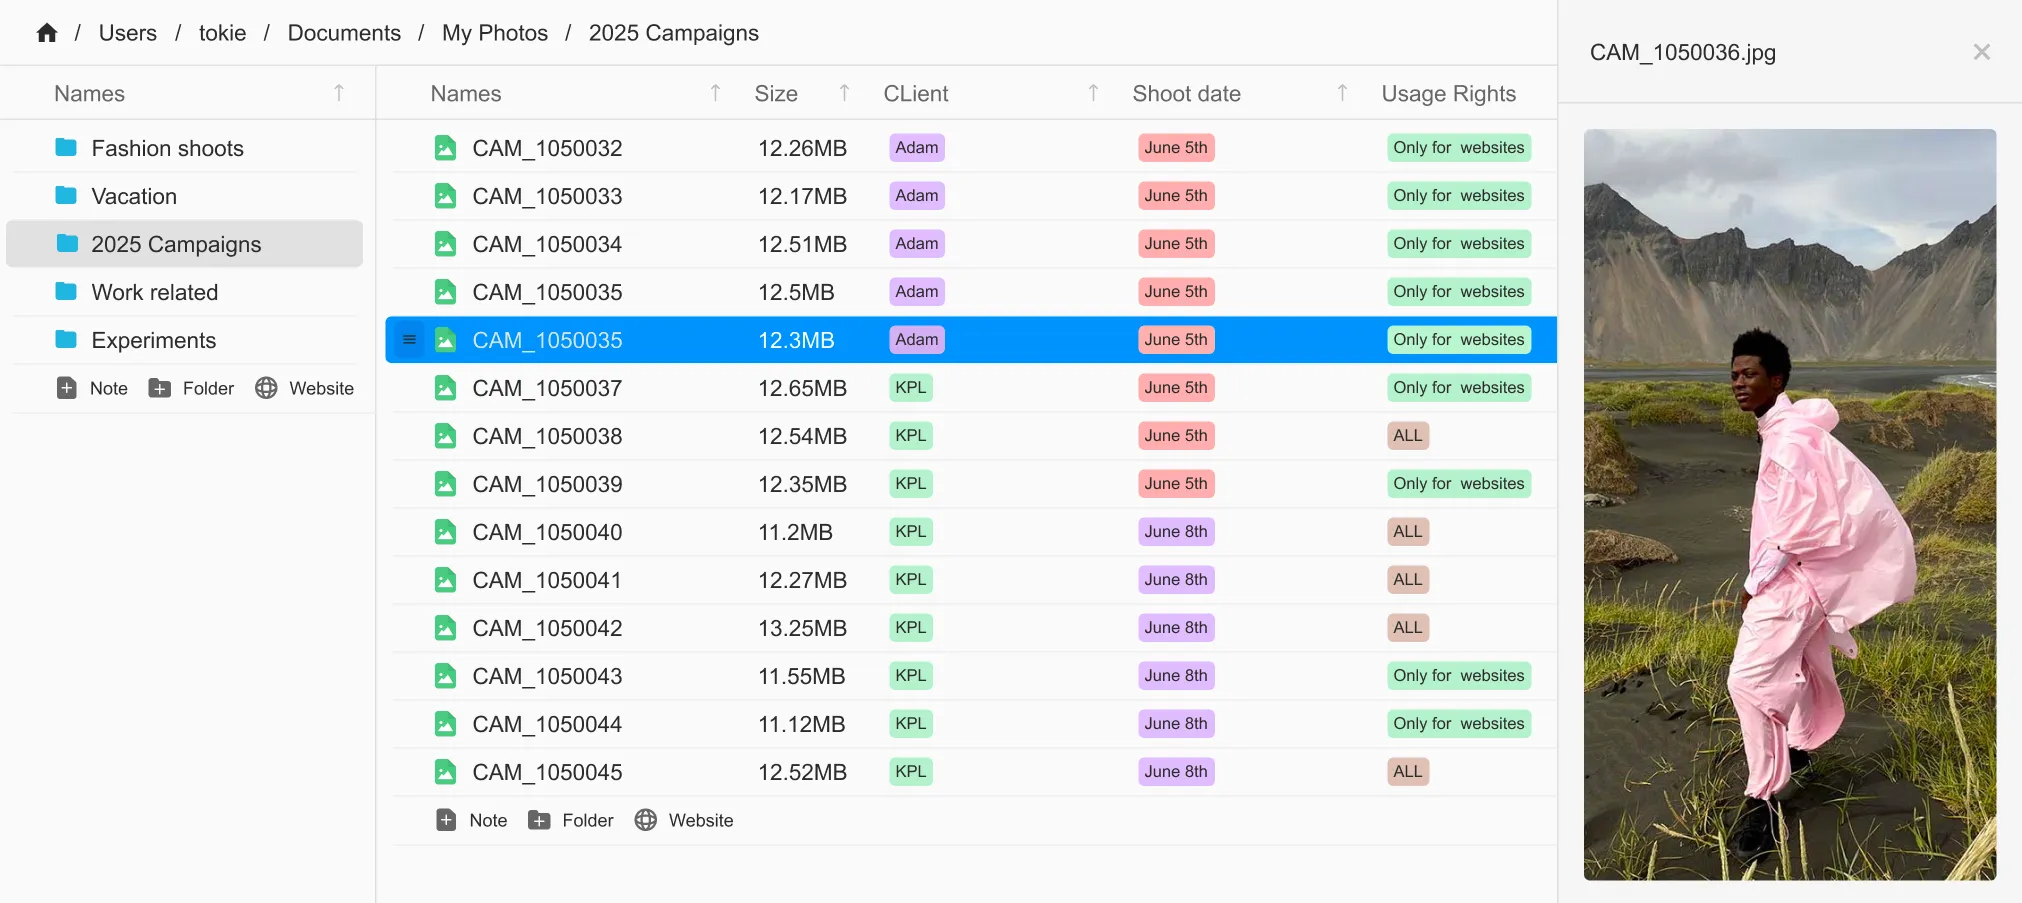Click the drag handle on the selected row
The width and height of the screenshot is (2022, 903).
tap(408, 340)
